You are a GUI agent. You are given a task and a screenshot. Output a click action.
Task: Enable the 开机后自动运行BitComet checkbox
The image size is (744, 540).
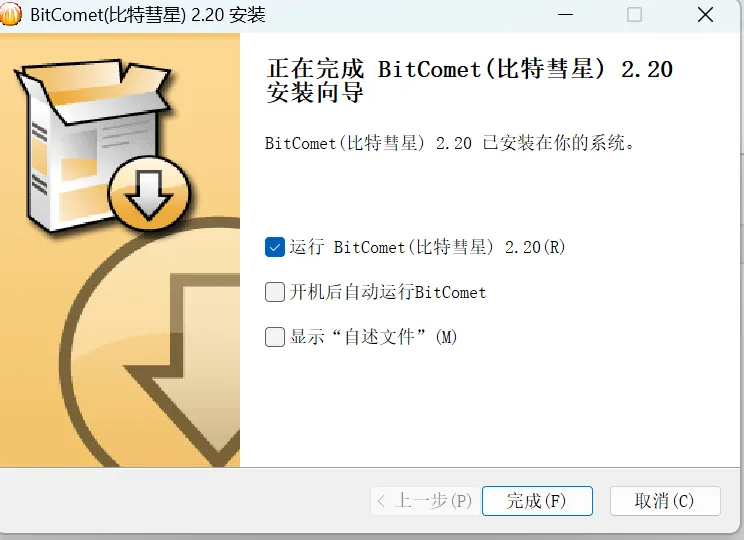click(x=275, y=292)
